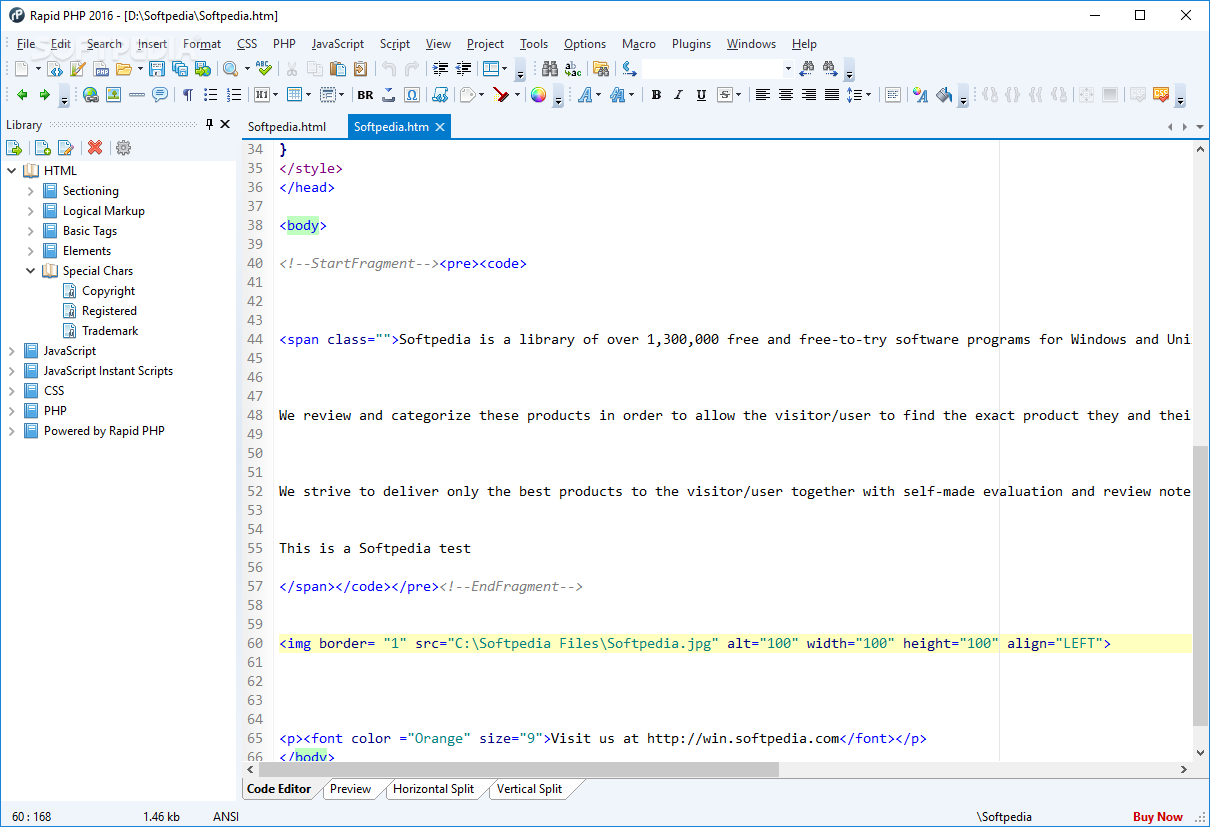Switch to the Preview tab

(350, 789)
